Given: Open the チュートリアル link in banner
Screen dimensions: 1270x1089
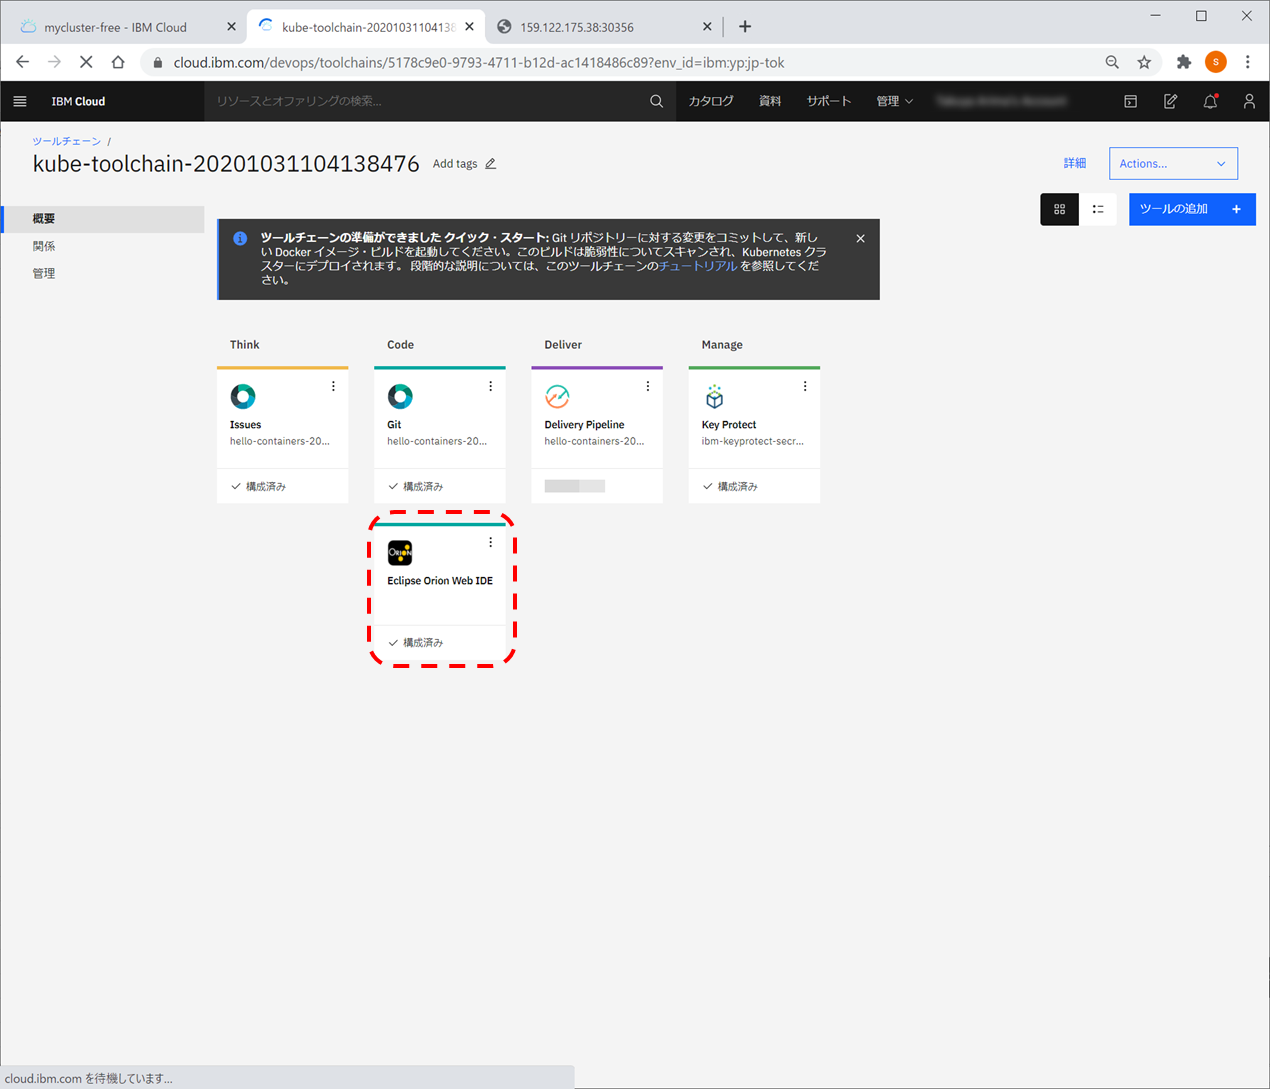Looking at the screenshot, I should 698,266.
